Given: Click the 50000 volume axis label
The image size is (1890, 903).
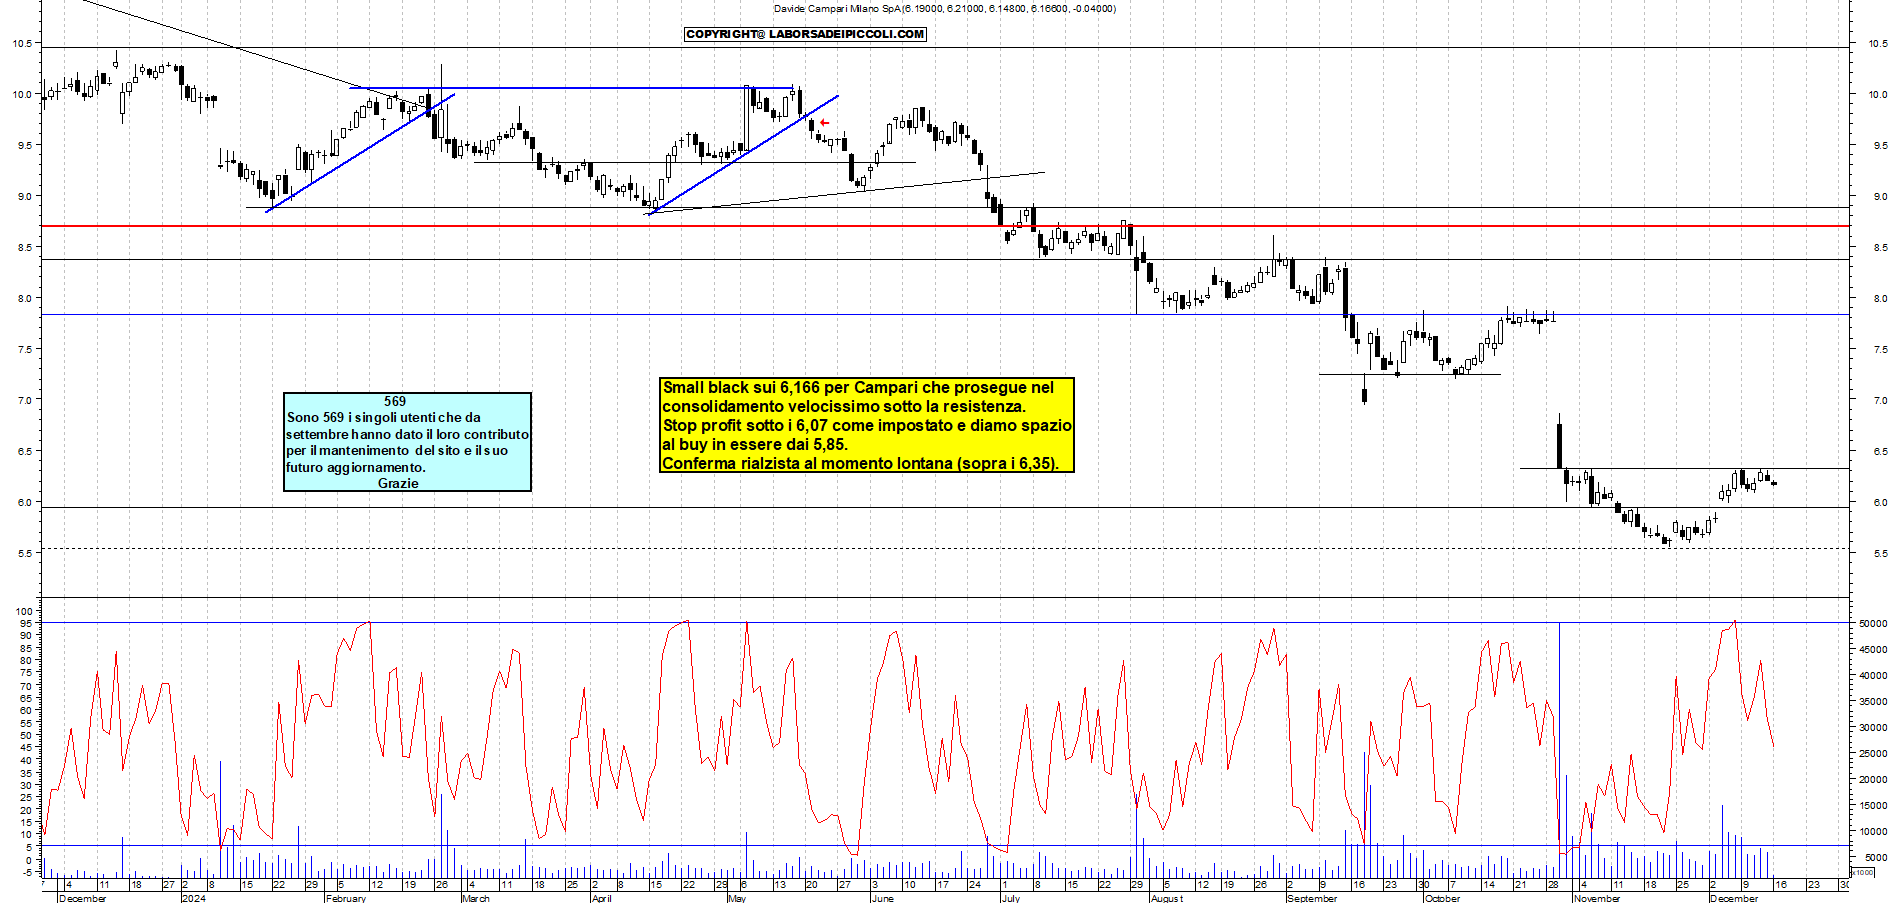Looking at the screenshot, I should (x=1873, y=623).
